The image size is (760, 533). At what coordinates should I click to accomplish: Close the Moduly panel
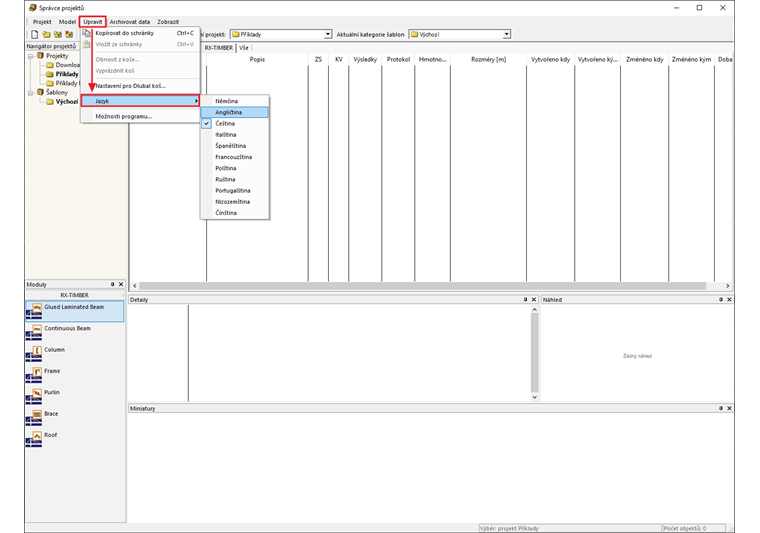[121, 284]
